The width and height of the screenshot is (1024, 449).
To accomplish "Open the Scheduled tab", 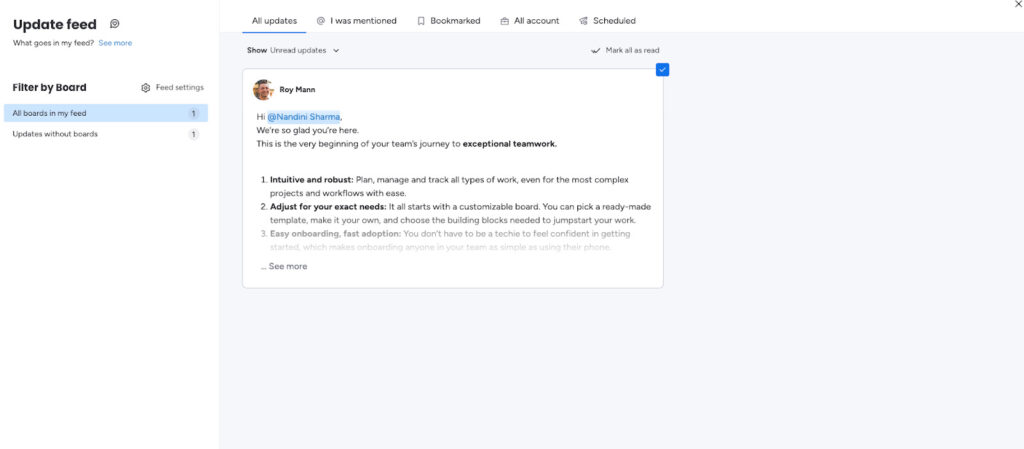I will click(x=613, y=21).
